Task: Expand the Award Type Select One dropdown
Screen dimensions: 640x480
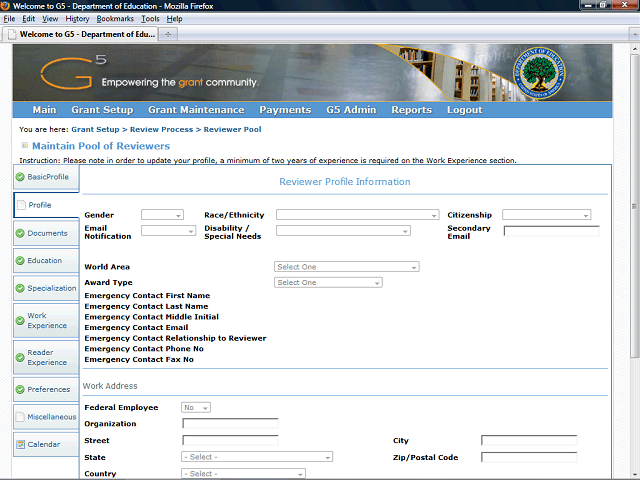Action: pos(328,282)
